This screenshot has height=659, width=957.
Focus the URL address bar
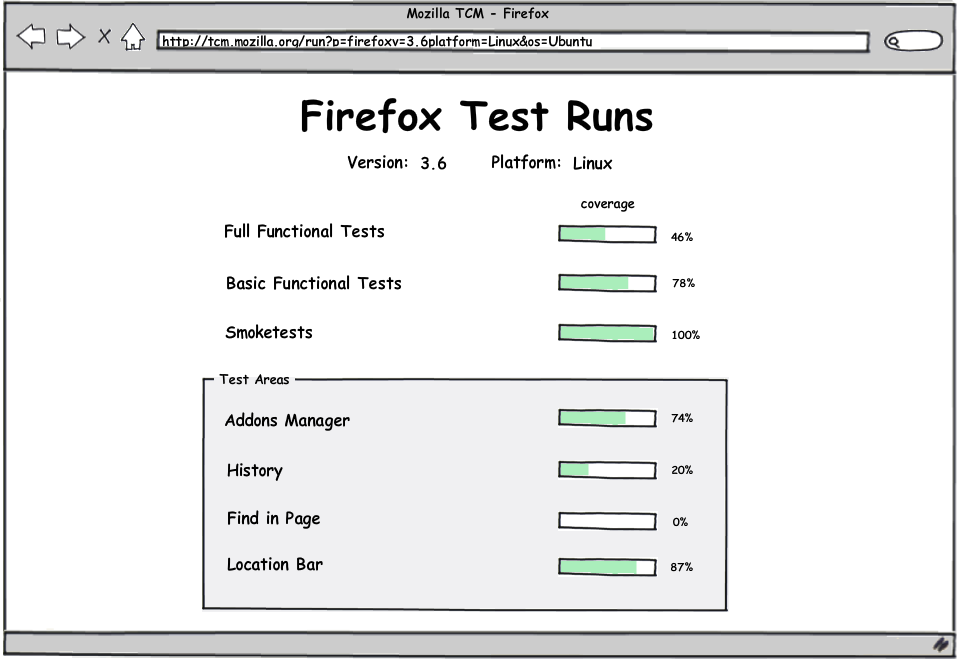click(513, 41)
